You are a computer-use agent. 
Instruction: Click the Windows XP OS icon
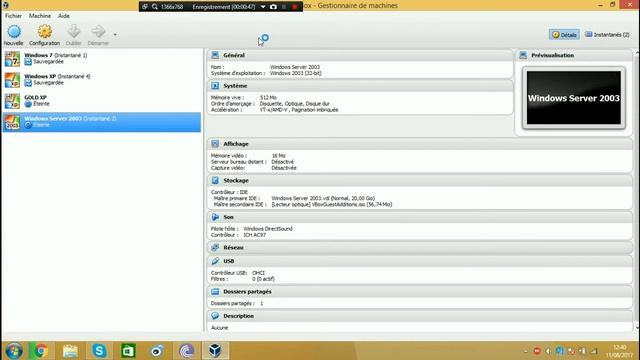(12, 80)
